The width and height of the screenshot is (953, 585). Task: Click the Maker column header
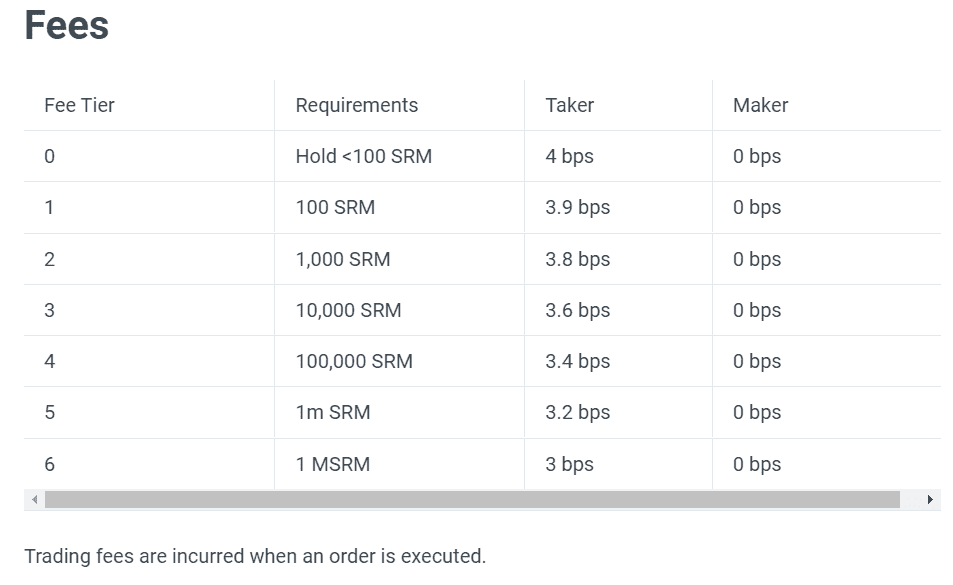point(760,105)
